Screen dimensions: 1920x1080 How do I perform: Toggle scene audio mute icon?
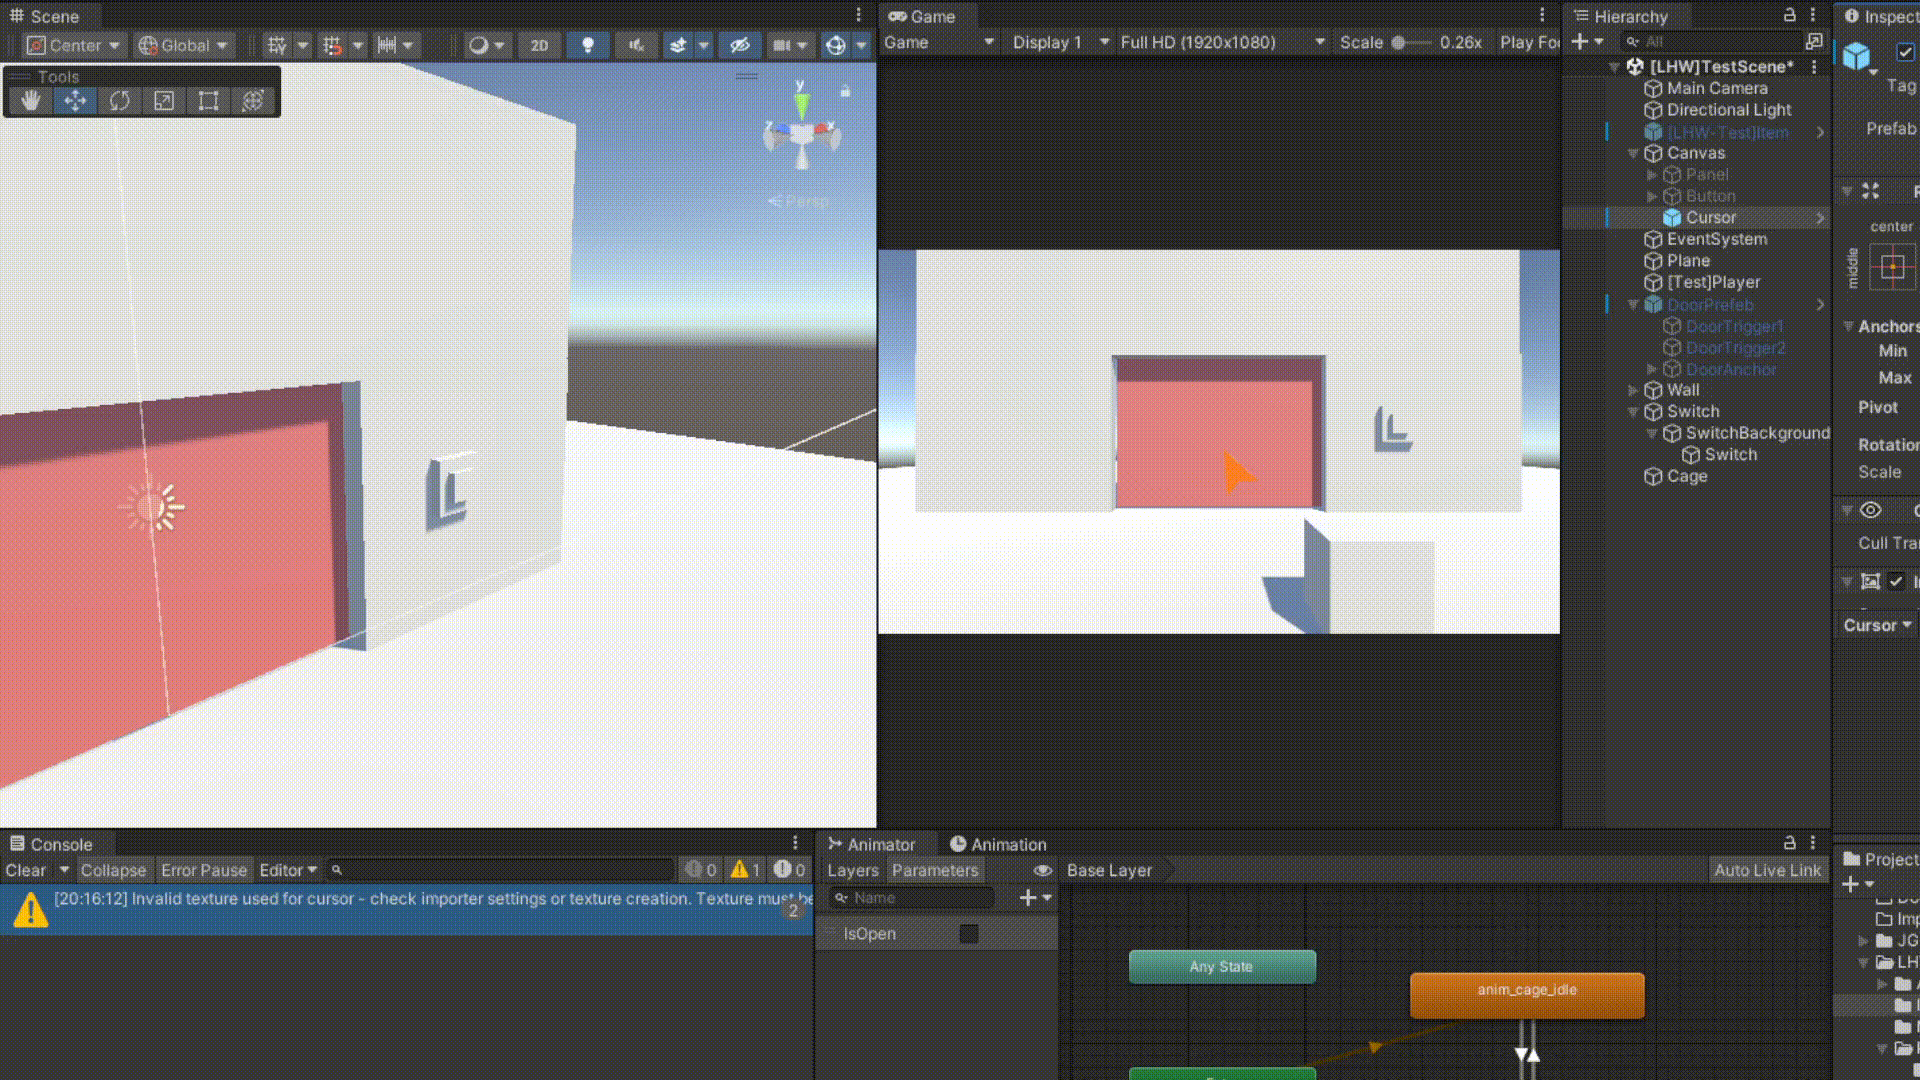coord(636,45)
